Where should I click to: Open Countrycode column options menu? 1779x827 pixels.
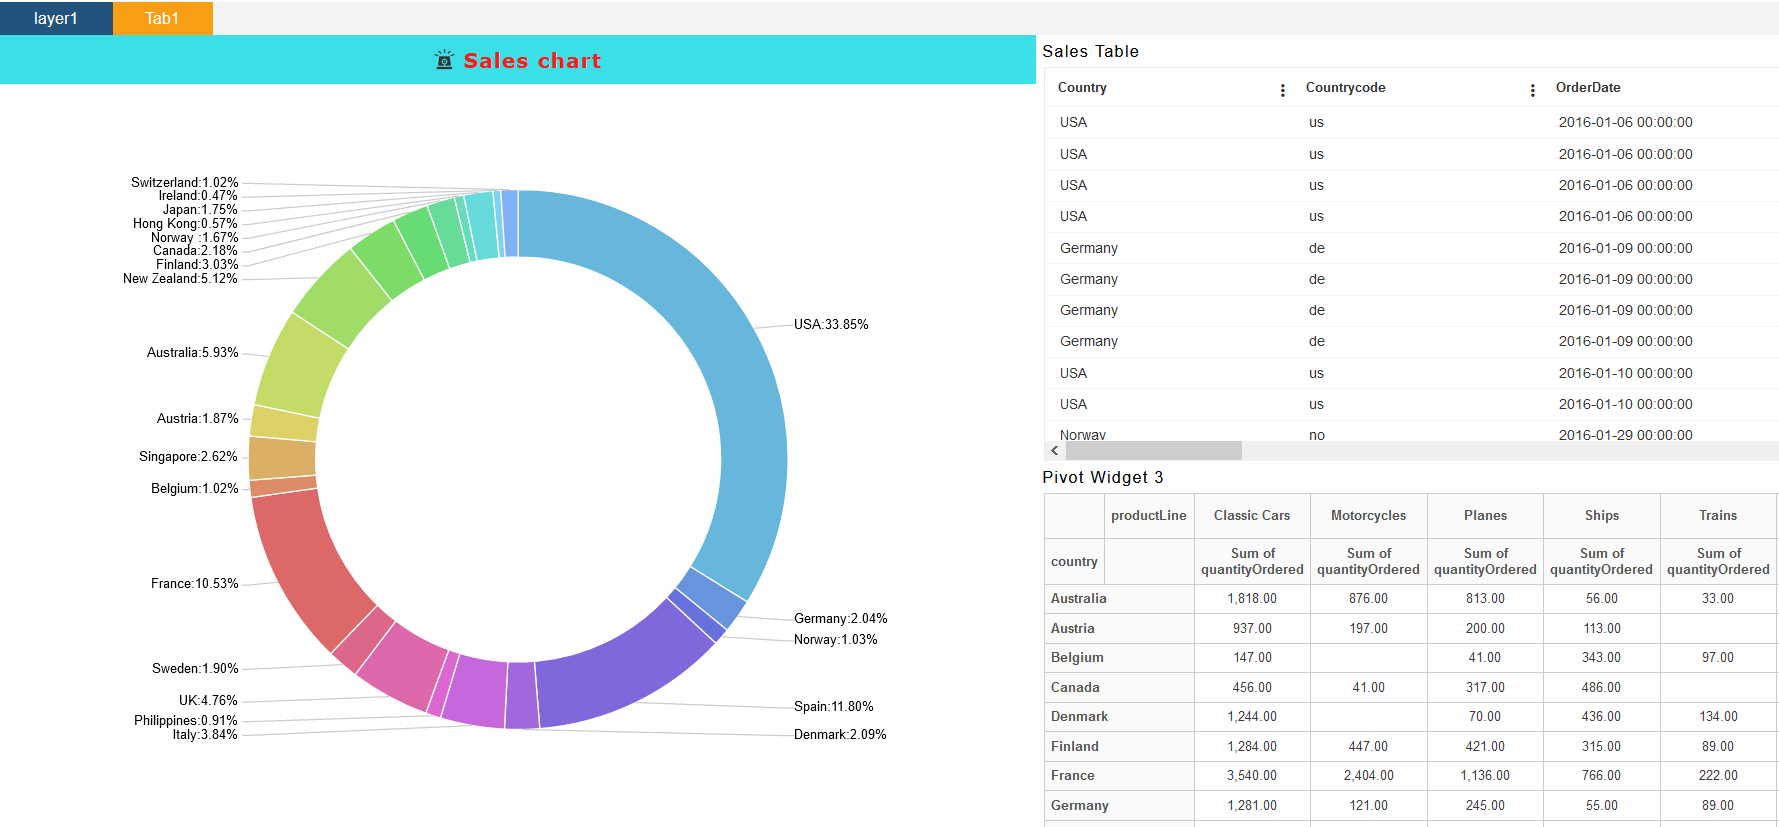[x=1533, y=90]
